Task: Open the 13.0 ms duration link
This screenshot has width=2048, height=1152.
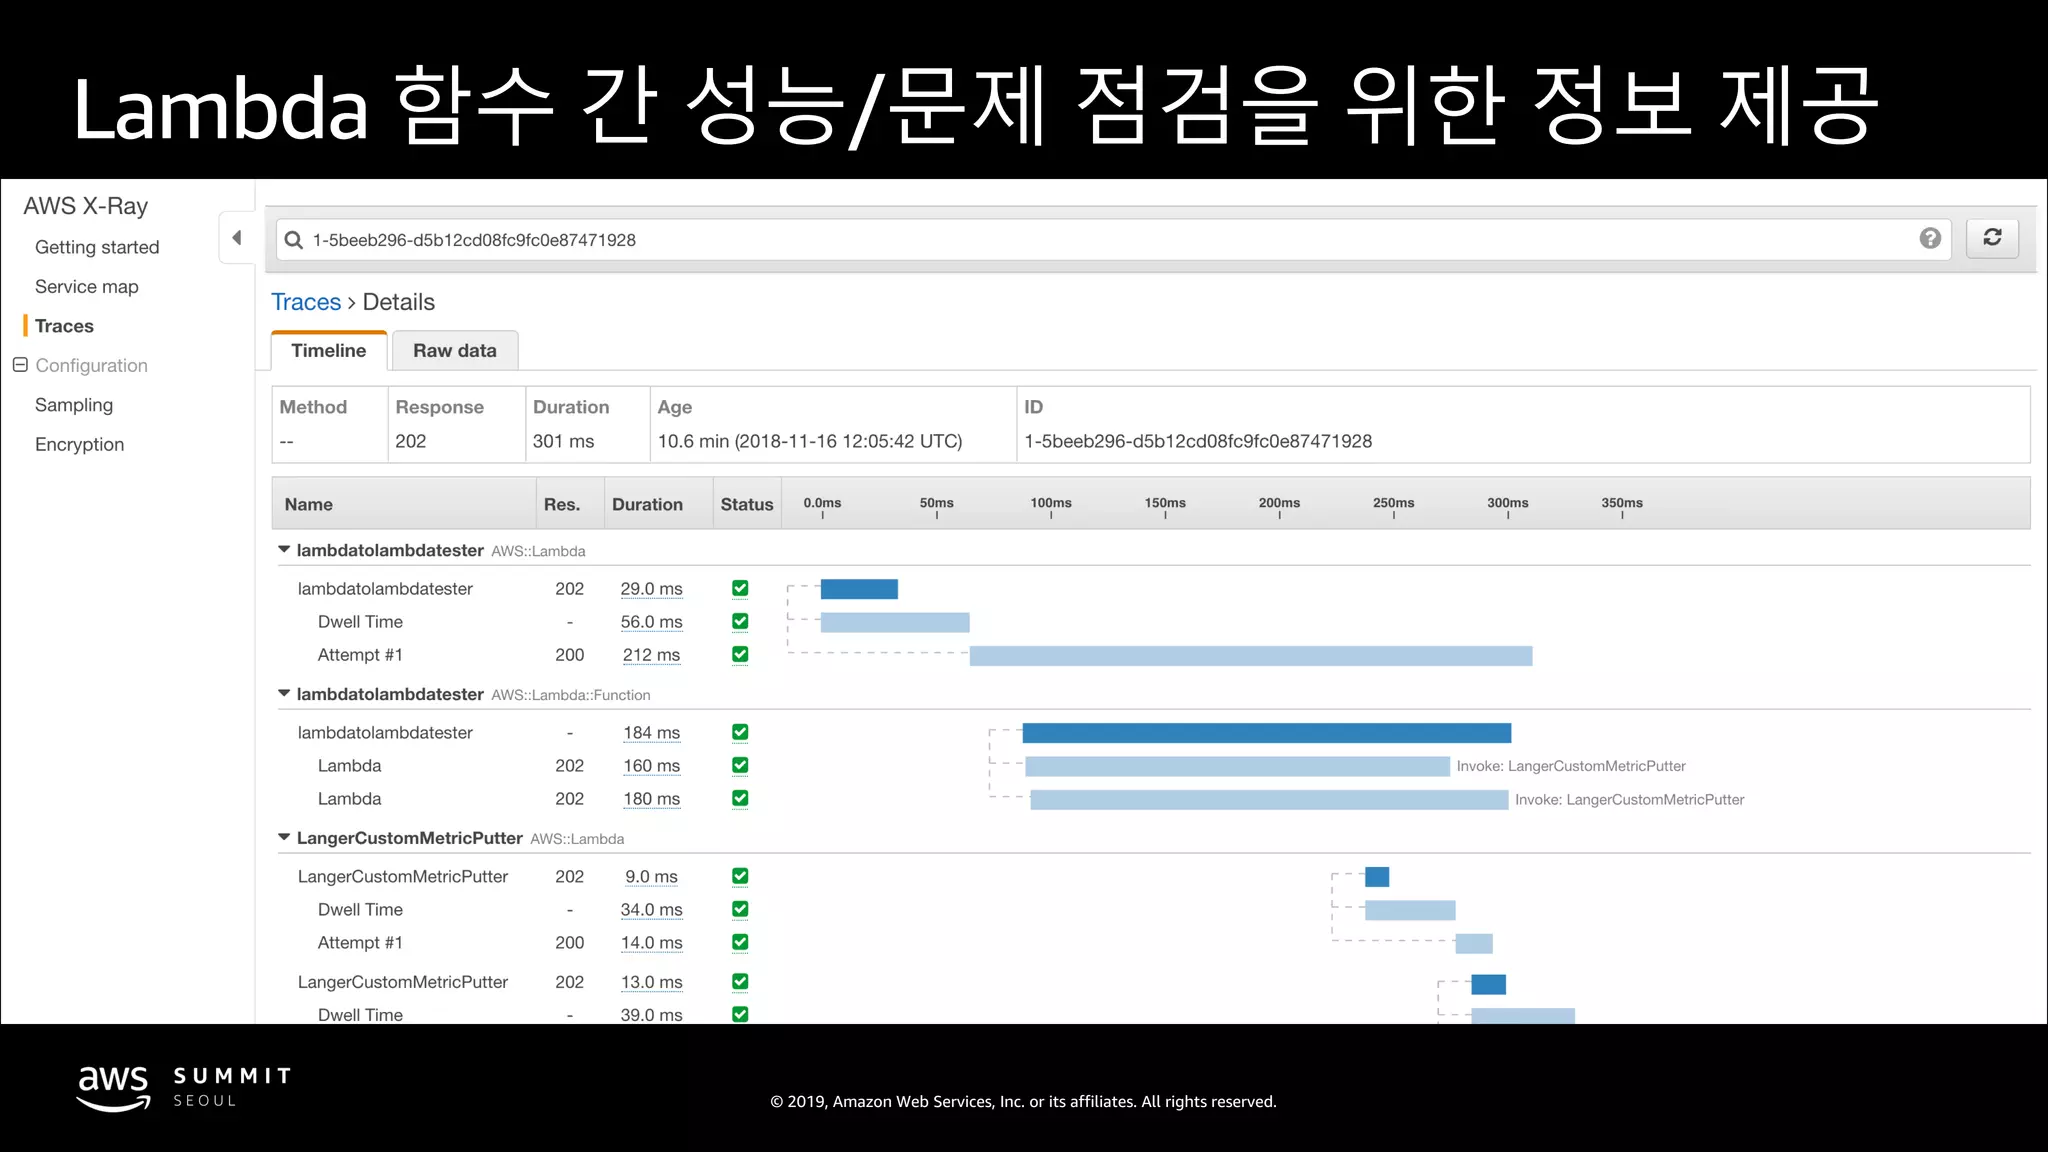Action: click(651, 982)
